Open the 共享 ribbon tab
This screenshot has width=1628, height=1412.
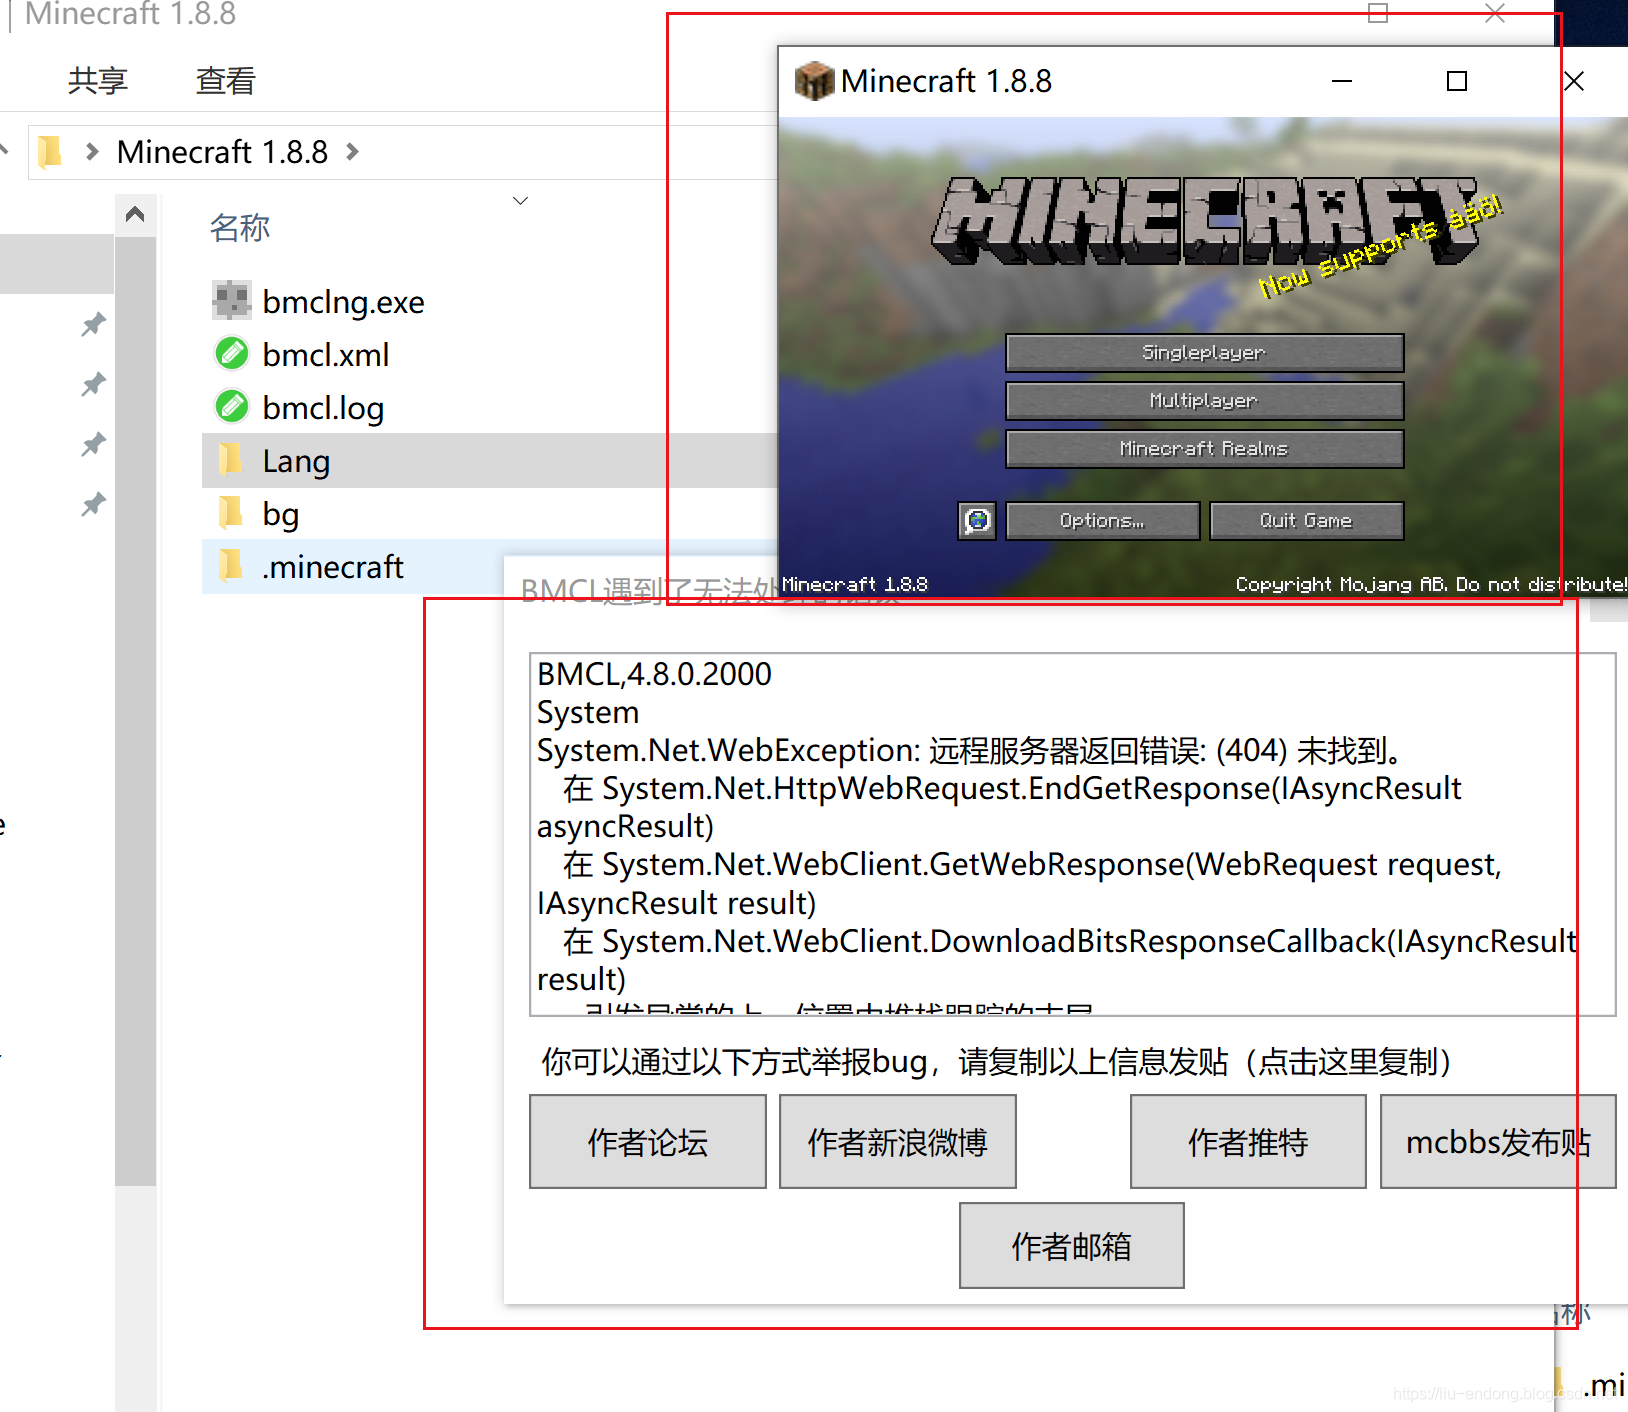point(98,81)
